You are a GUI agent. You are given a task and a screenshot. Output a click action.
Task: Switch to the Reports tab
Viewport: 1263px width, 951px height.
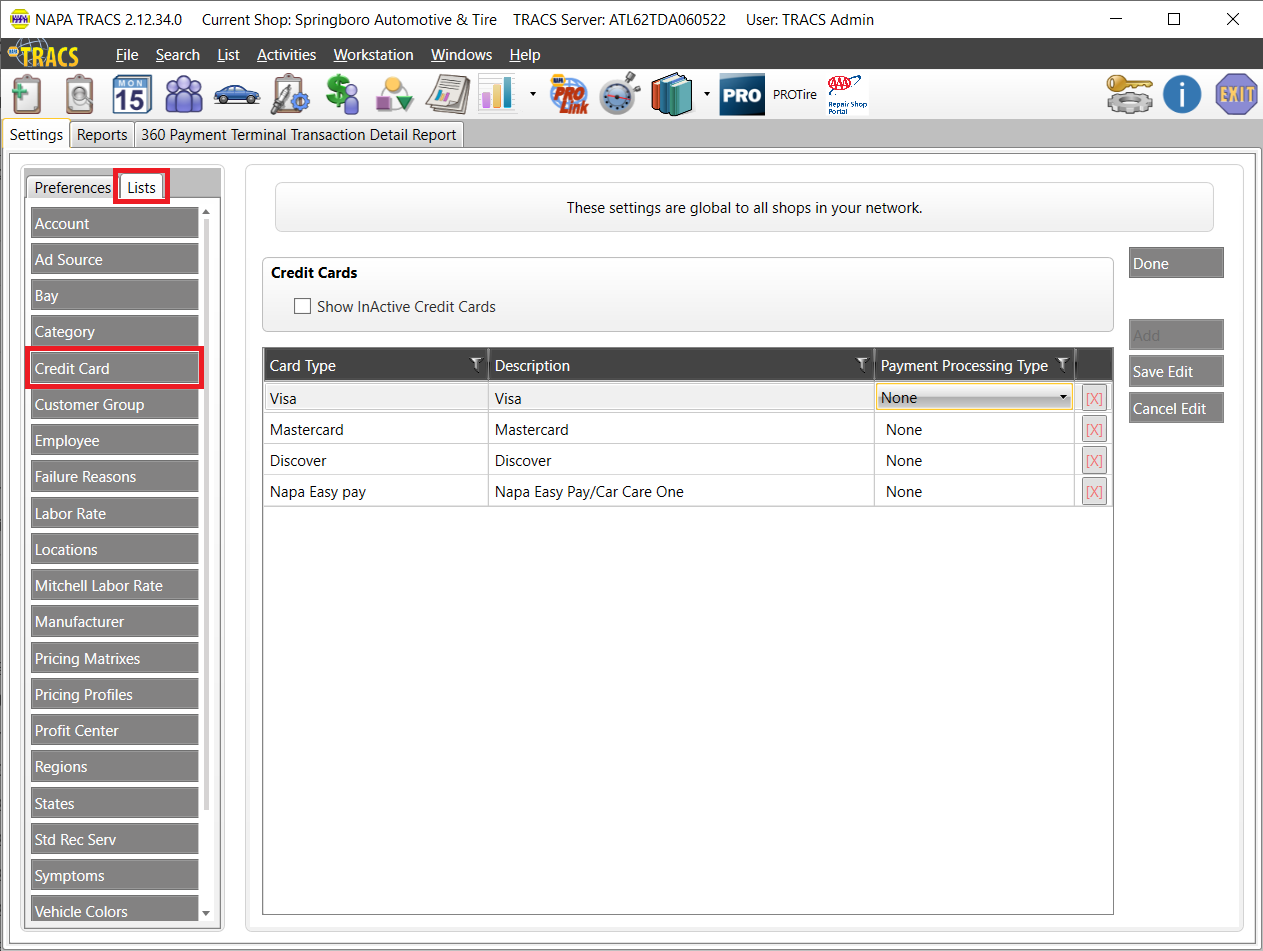102,135
